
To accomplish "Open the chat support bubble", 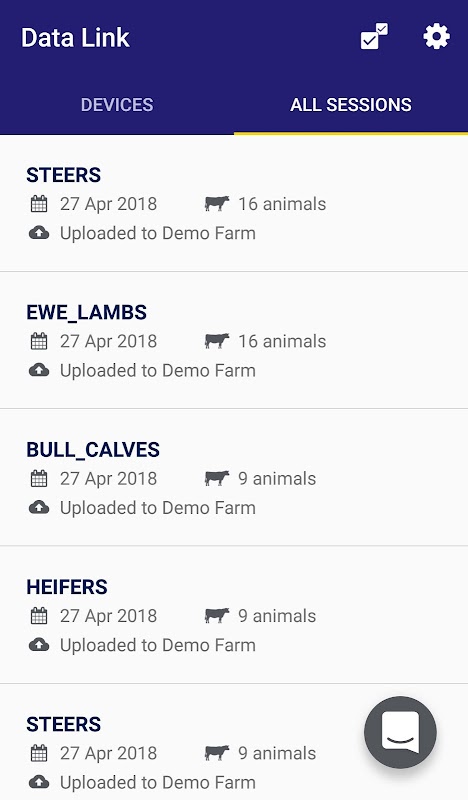I will pos(400,732).
